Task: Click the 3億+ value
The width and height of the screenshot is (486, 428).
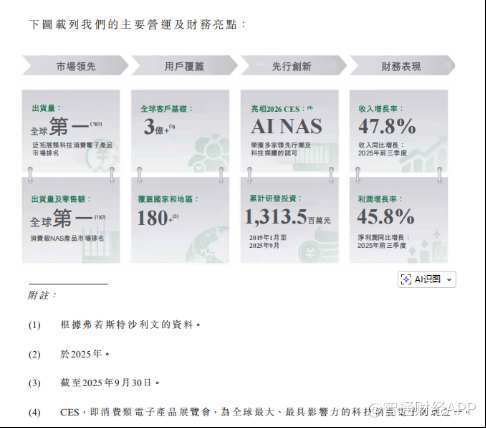Action: tap(159, 127)
